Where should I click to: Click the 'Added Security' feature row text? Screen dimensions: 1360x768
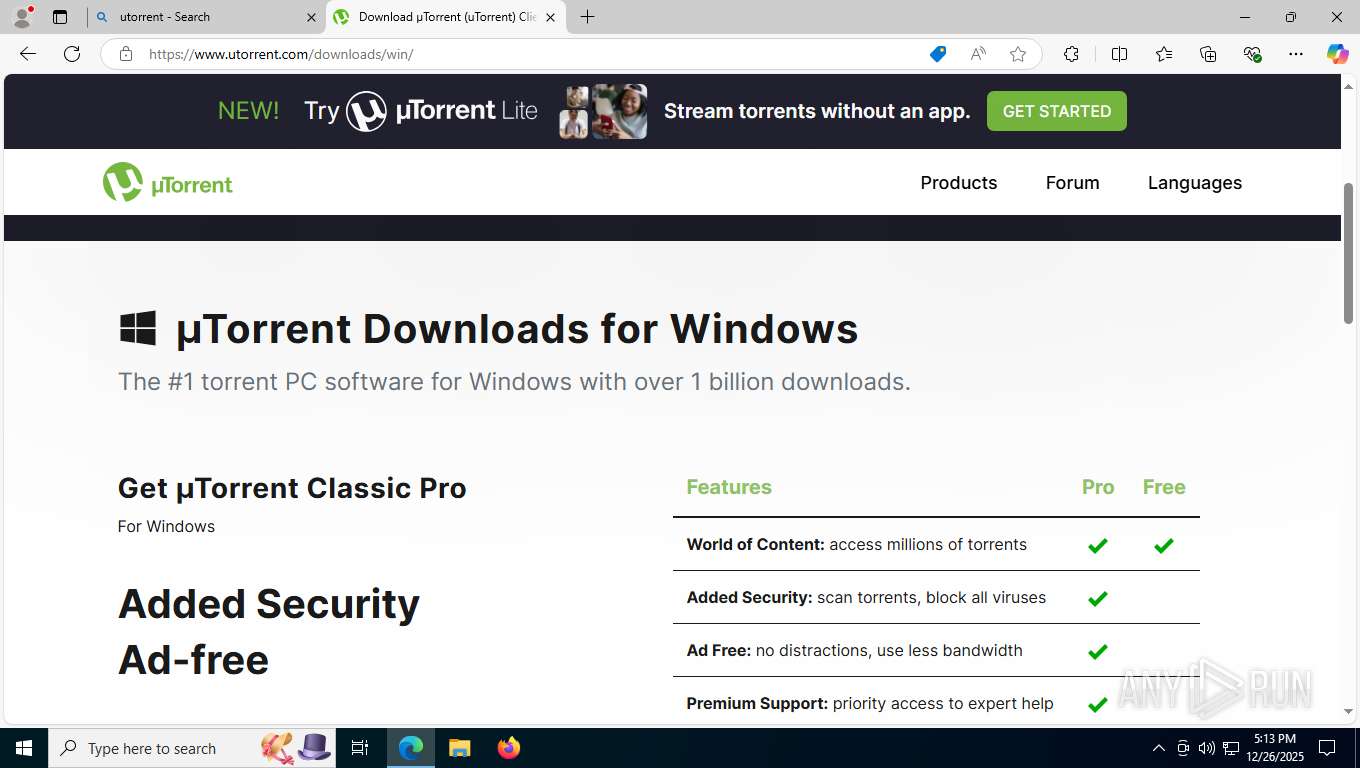tap(866, 598)
